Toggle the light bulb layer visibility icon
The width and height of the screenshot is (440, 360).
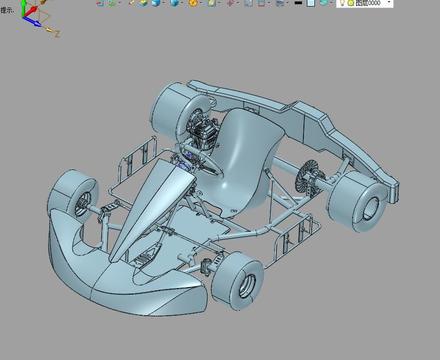342,3
